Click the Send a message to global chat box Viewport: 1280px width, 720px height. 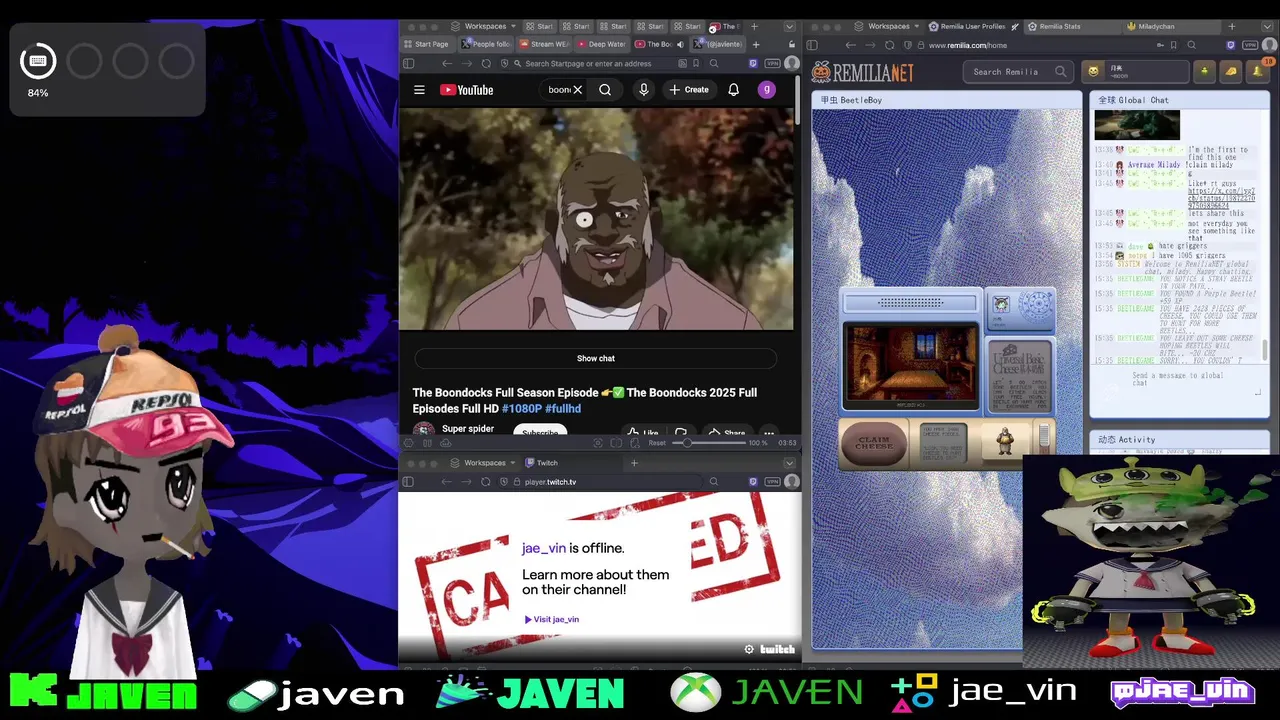[1178, 379]
